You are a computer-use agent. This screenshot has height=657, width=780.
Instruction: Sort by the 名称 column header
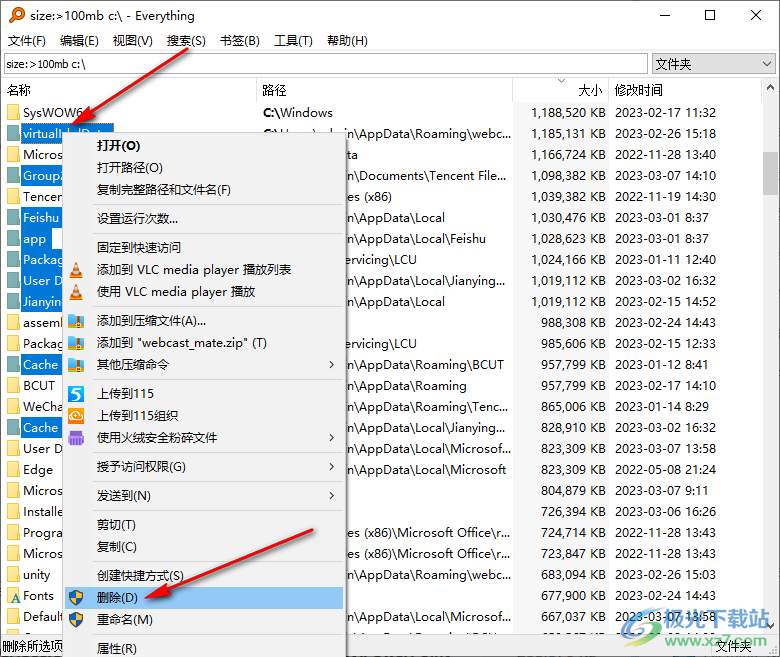pos(129,90)
